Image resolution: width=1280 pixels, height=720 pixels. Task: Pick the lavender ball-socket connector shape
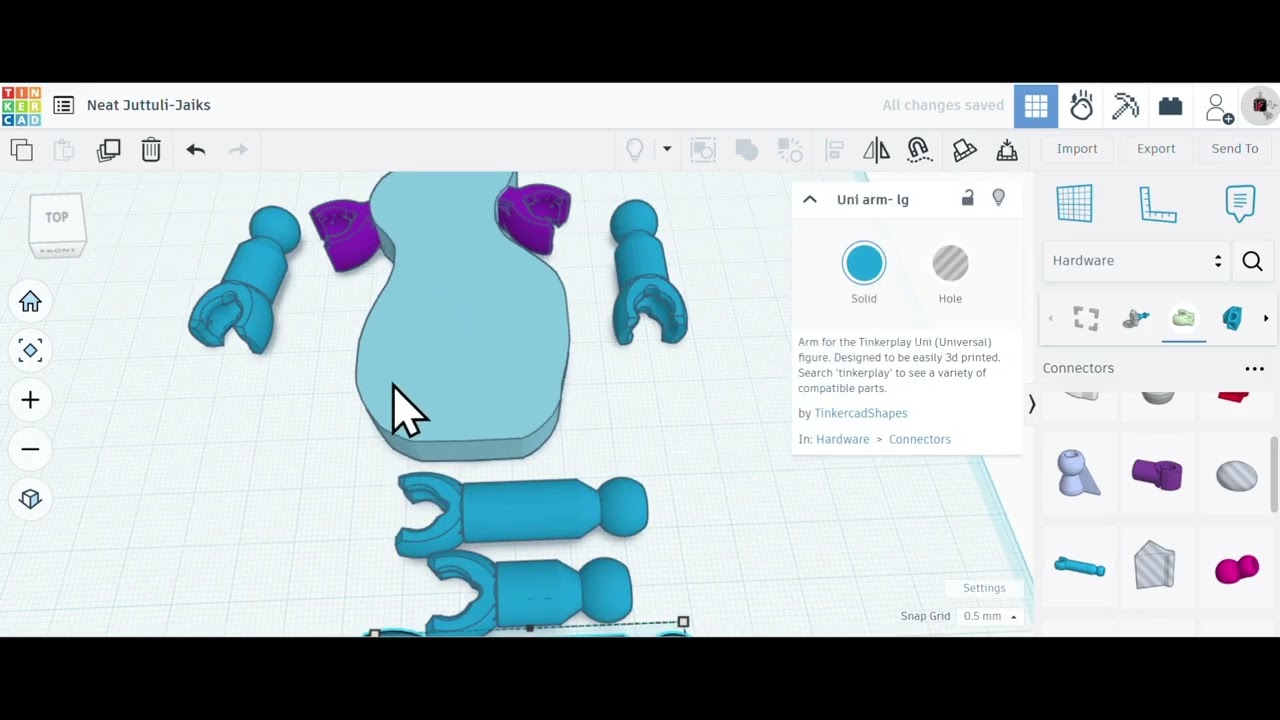(1079, 473)
